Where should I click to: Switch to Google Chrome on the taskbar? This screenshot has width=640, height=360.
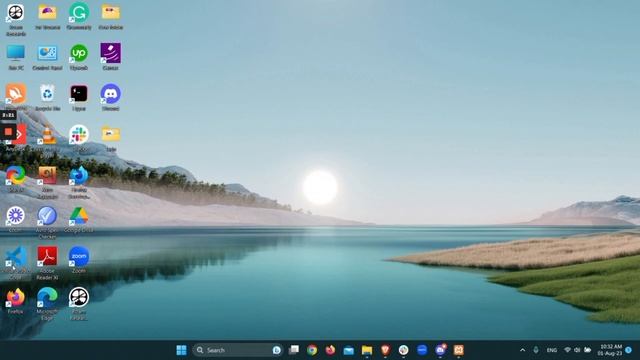pyautogui.click(x=312, y=350)
